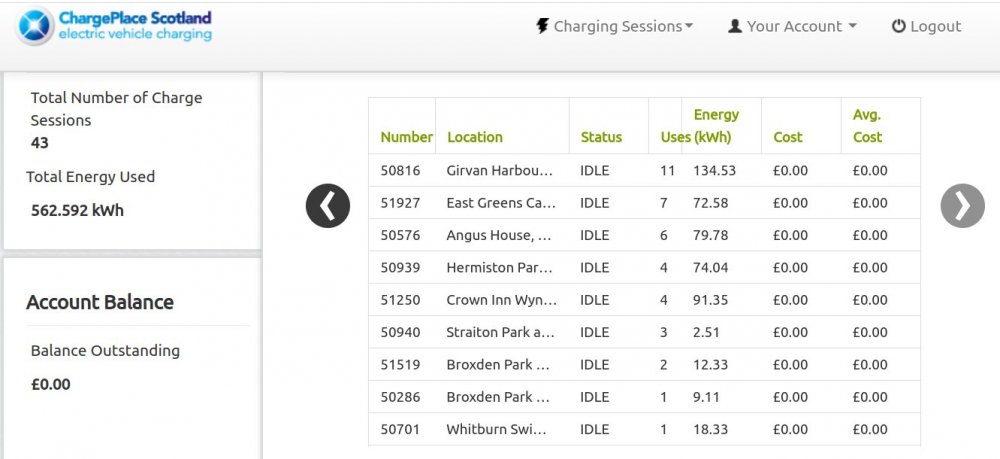Go to next page with right arrow
The image size is (1000, 459).
[962, 206]
